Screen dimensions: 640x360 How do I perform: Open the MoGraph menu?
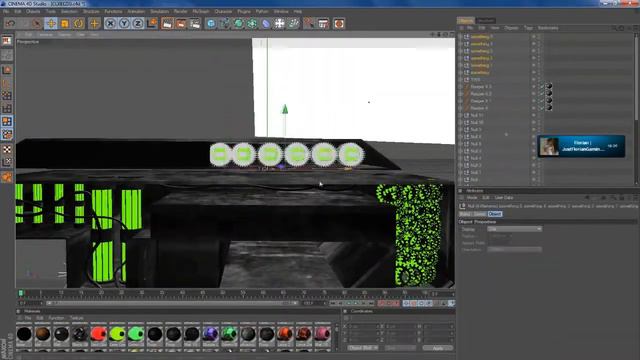coord(200,11)
